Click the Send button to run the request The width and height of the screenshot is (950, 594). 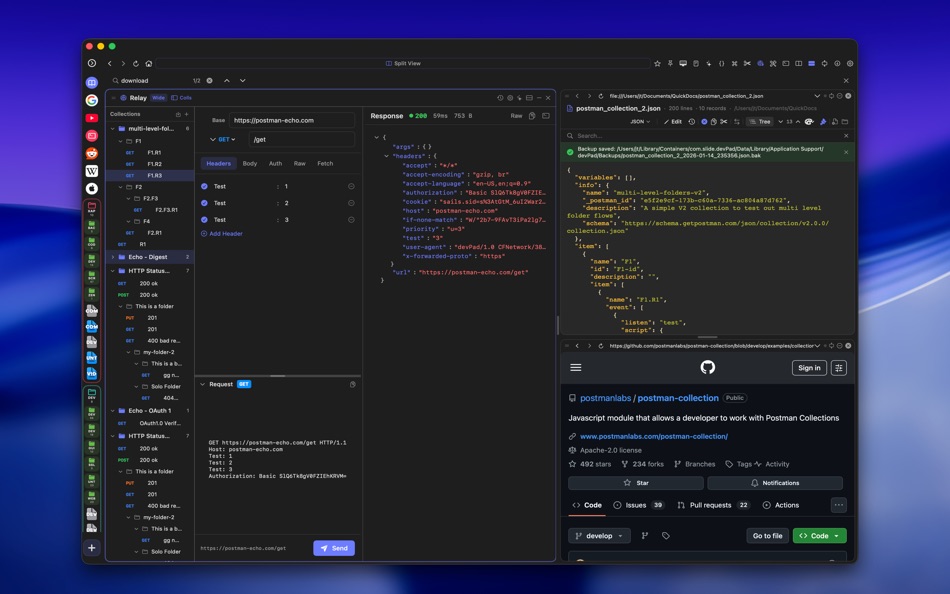333,547
